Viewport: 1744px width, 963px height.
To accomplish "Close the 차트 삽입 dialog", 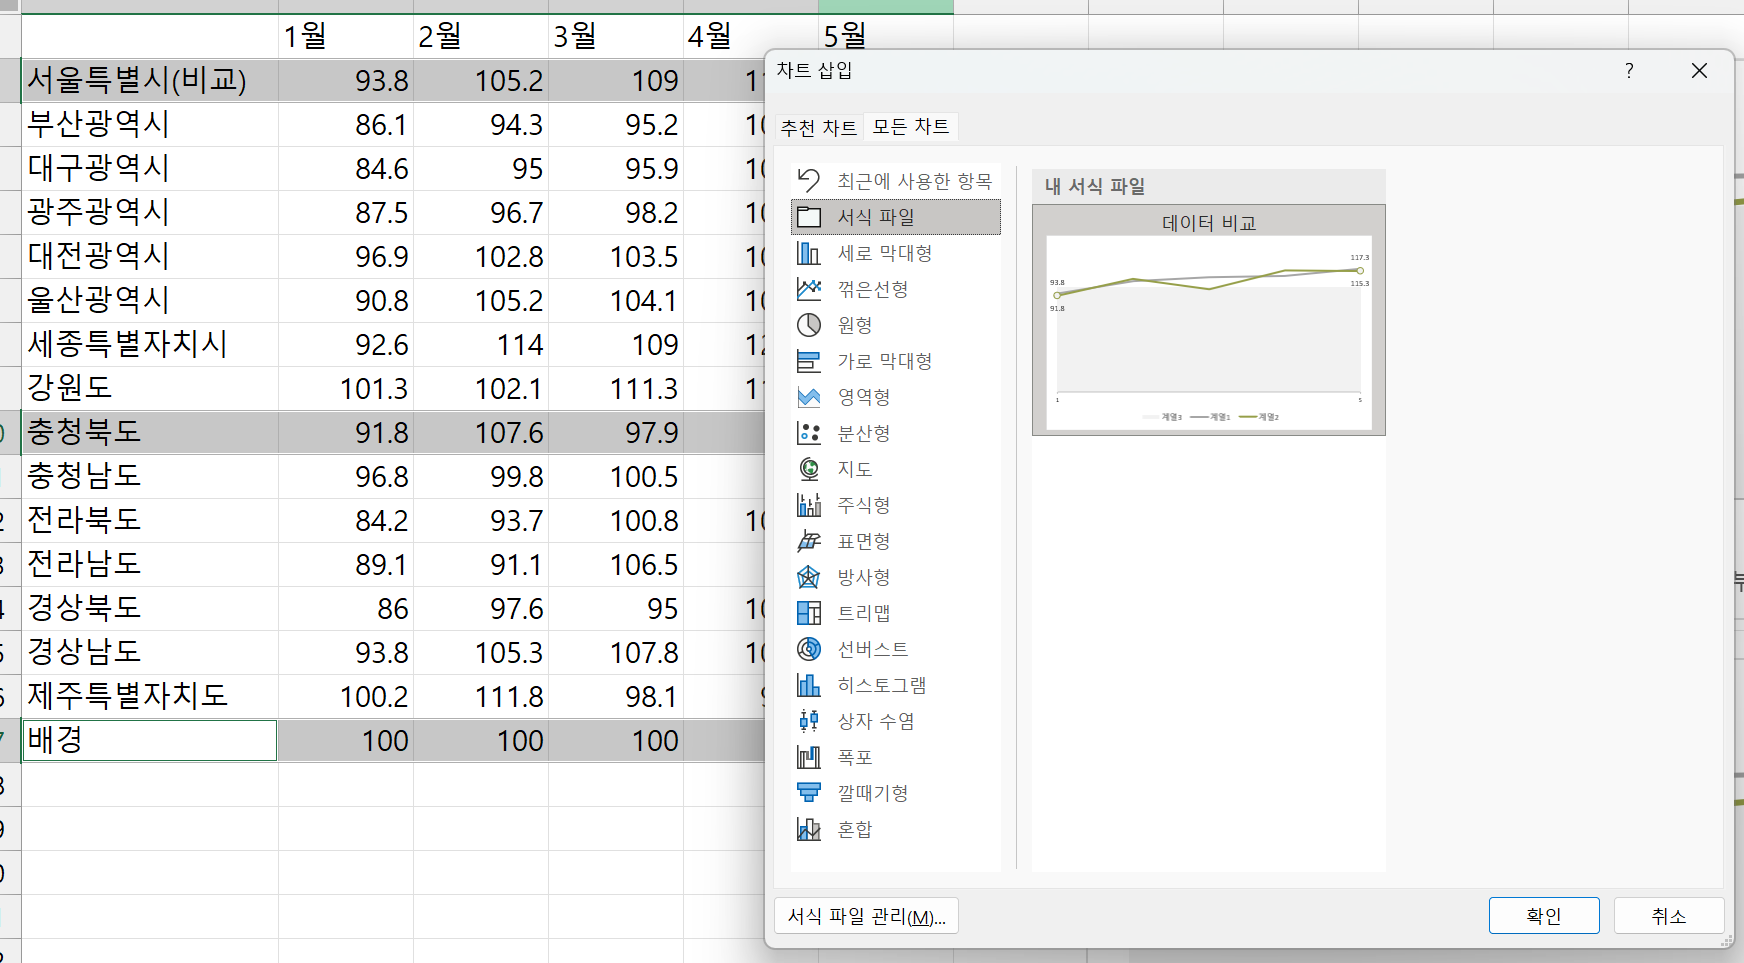I will click(x=1699, y=70).
